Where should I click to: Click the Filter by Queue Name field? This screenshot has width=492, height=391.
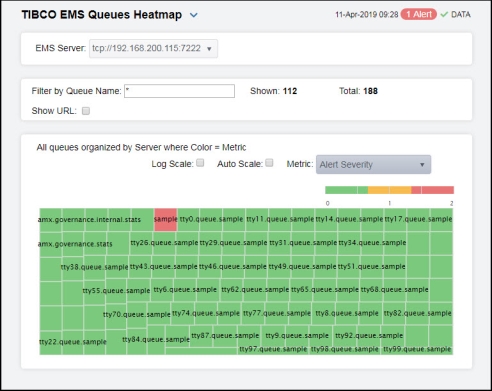point(179,91)
